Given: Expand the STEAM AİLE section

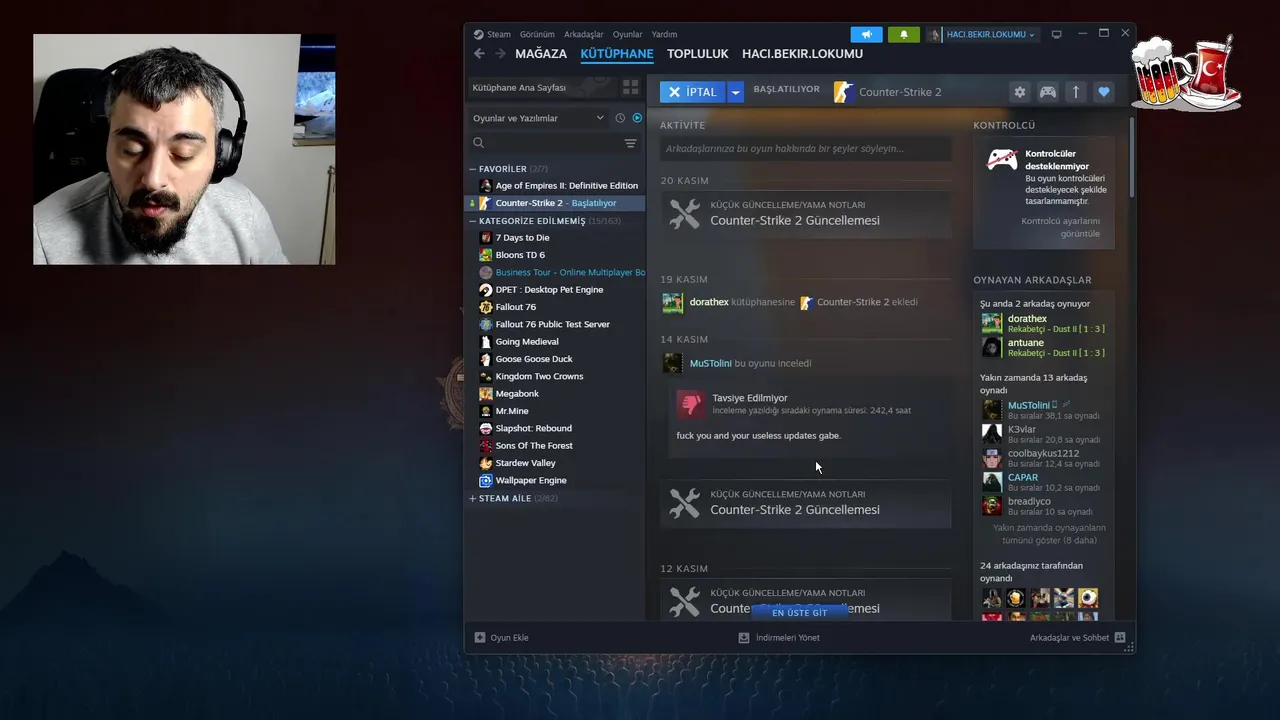Looking at the screenshot, I should click(x=473, y=498).
